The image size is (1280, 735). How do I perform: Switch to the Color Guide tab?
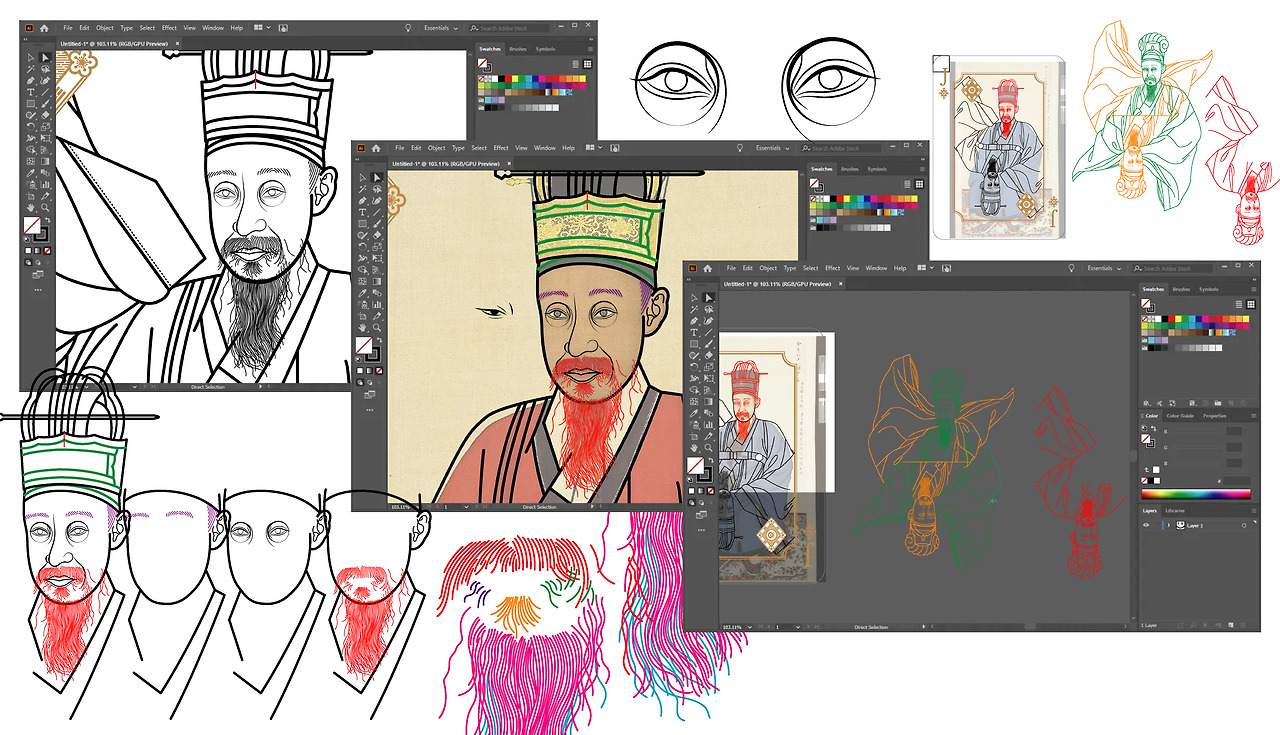(x=1180, y=415)
